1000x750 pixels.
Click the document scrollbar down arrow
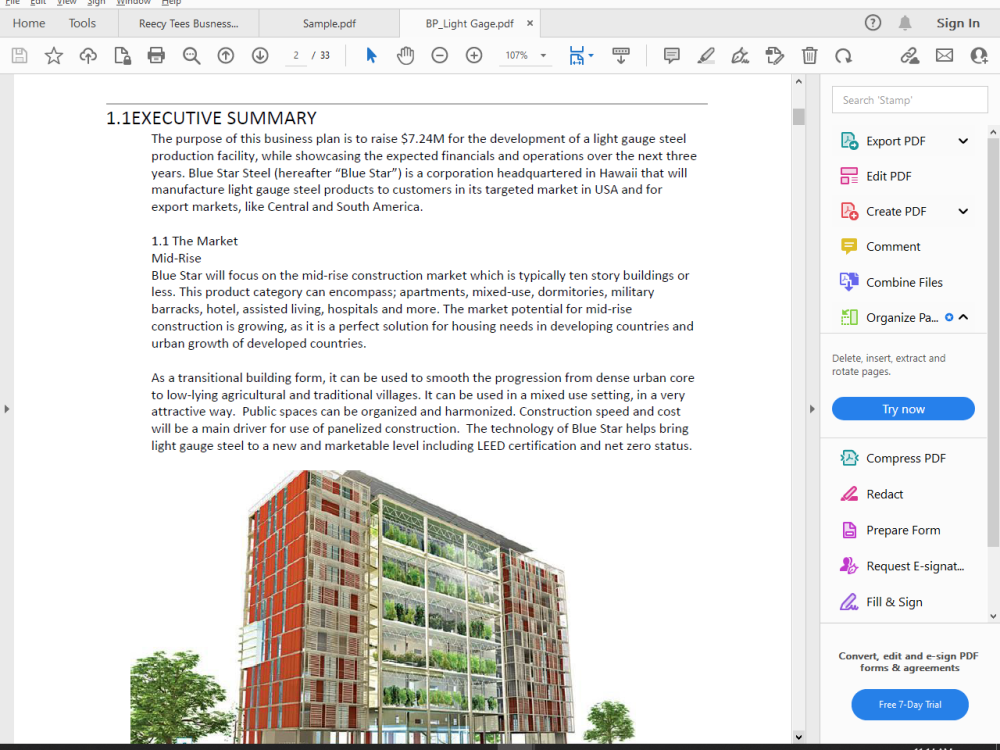coord(798,737)
